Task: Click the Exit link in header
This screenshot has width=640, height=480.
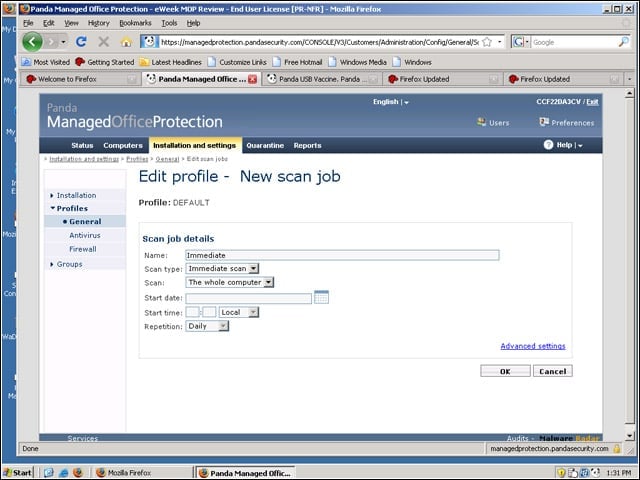Action: tap(592, 102)
